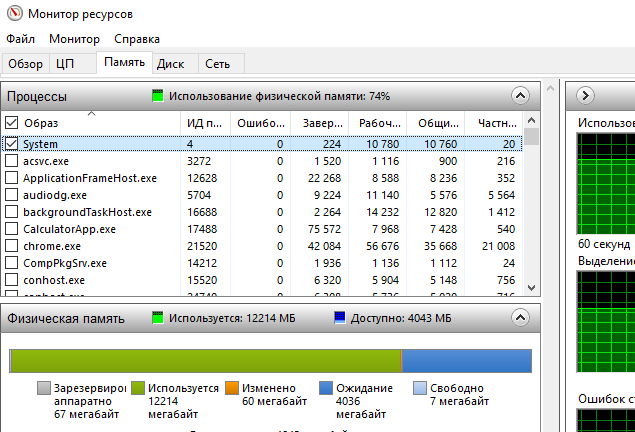
Task: Select the ApplicationFrameHost.exe process name
Action: pyautogui.click(x=89, y=178)
